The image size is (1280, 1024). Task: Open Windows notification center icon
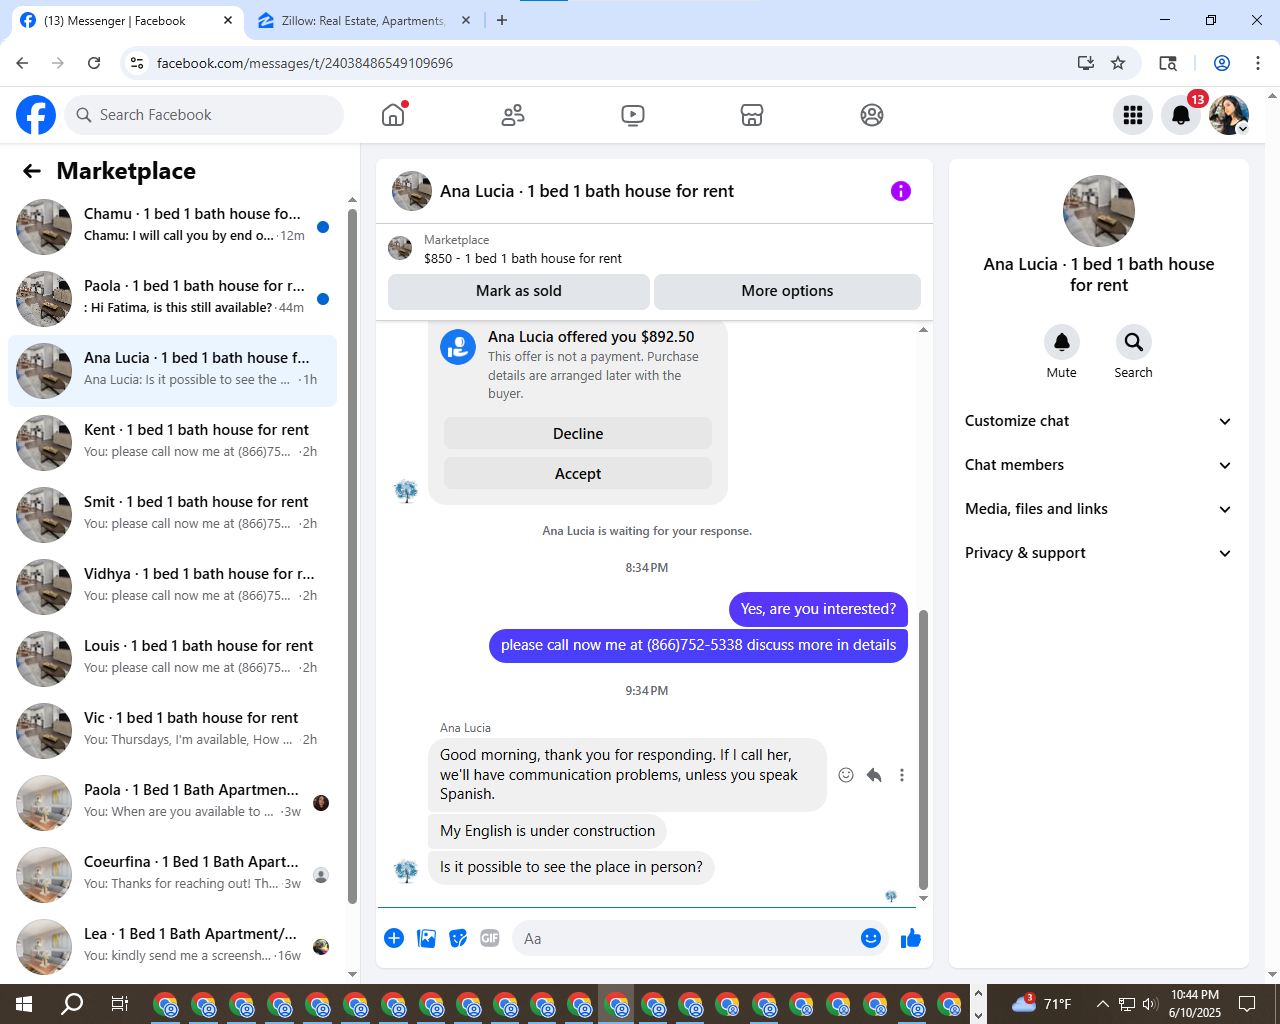(x=1247, y=1004)
